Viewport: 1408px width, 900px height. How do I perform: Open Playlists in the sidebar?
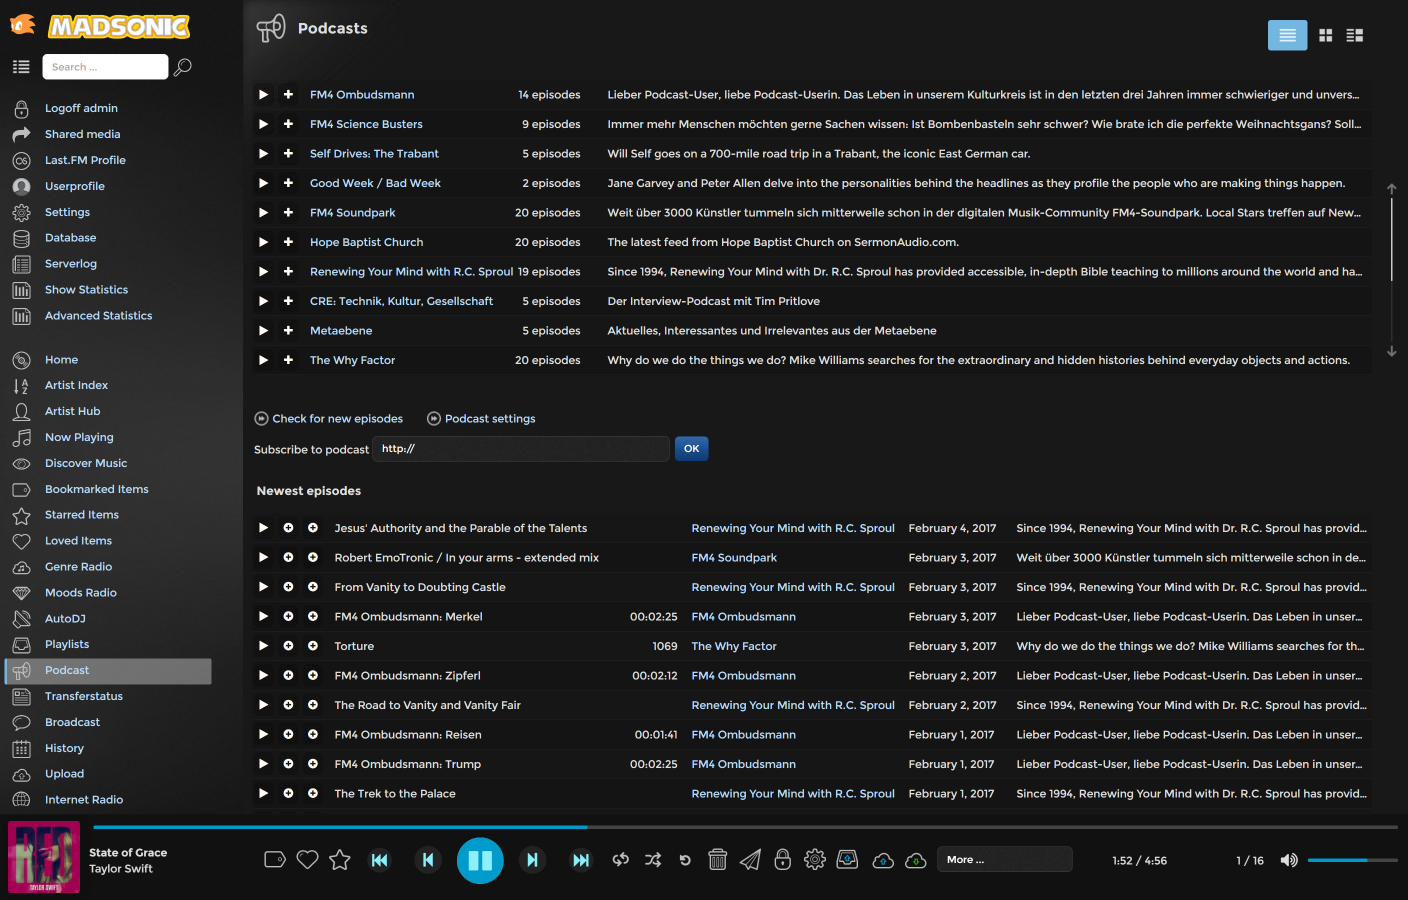(67, 645)
